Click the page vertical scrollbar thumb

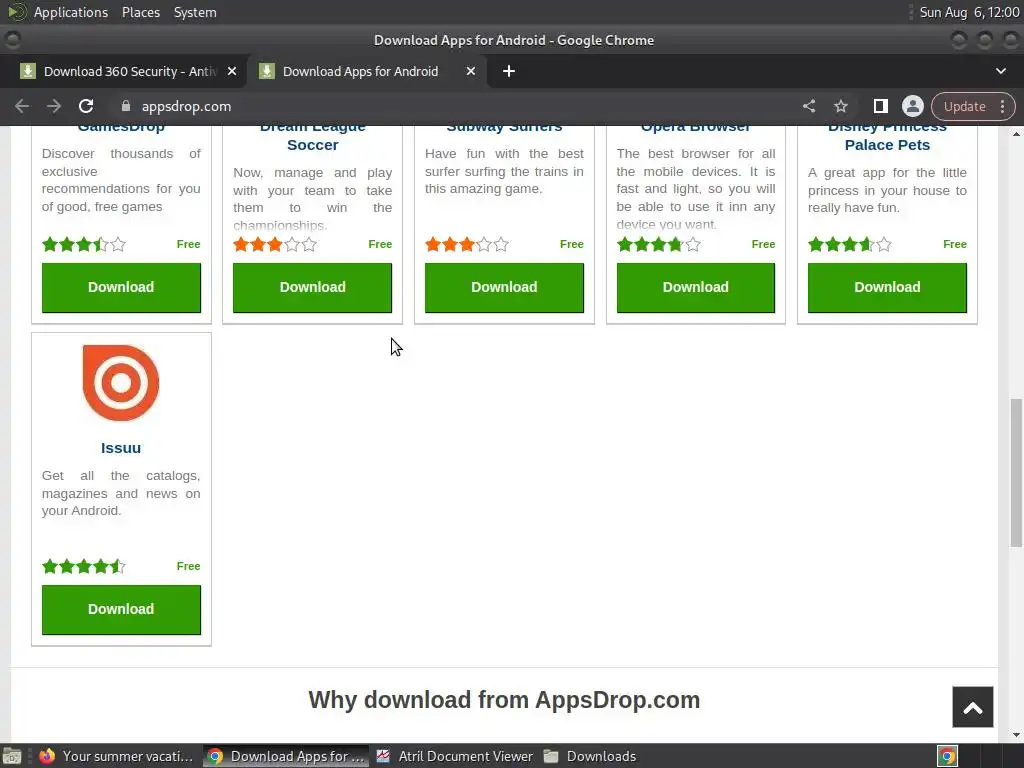[x=1016, y=473]
